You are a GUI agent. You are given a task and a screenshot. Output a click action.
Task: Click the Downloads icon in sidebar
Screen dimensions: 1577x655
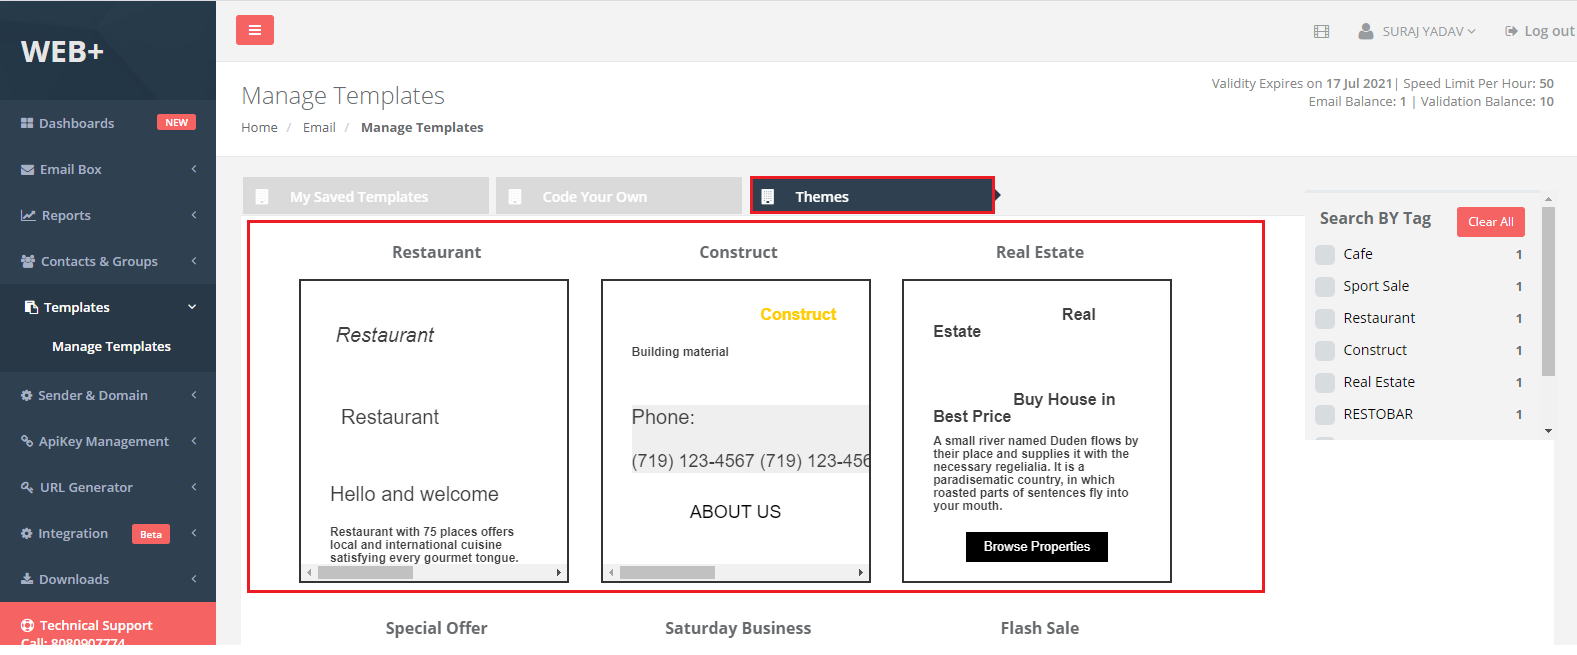(27, 580)
